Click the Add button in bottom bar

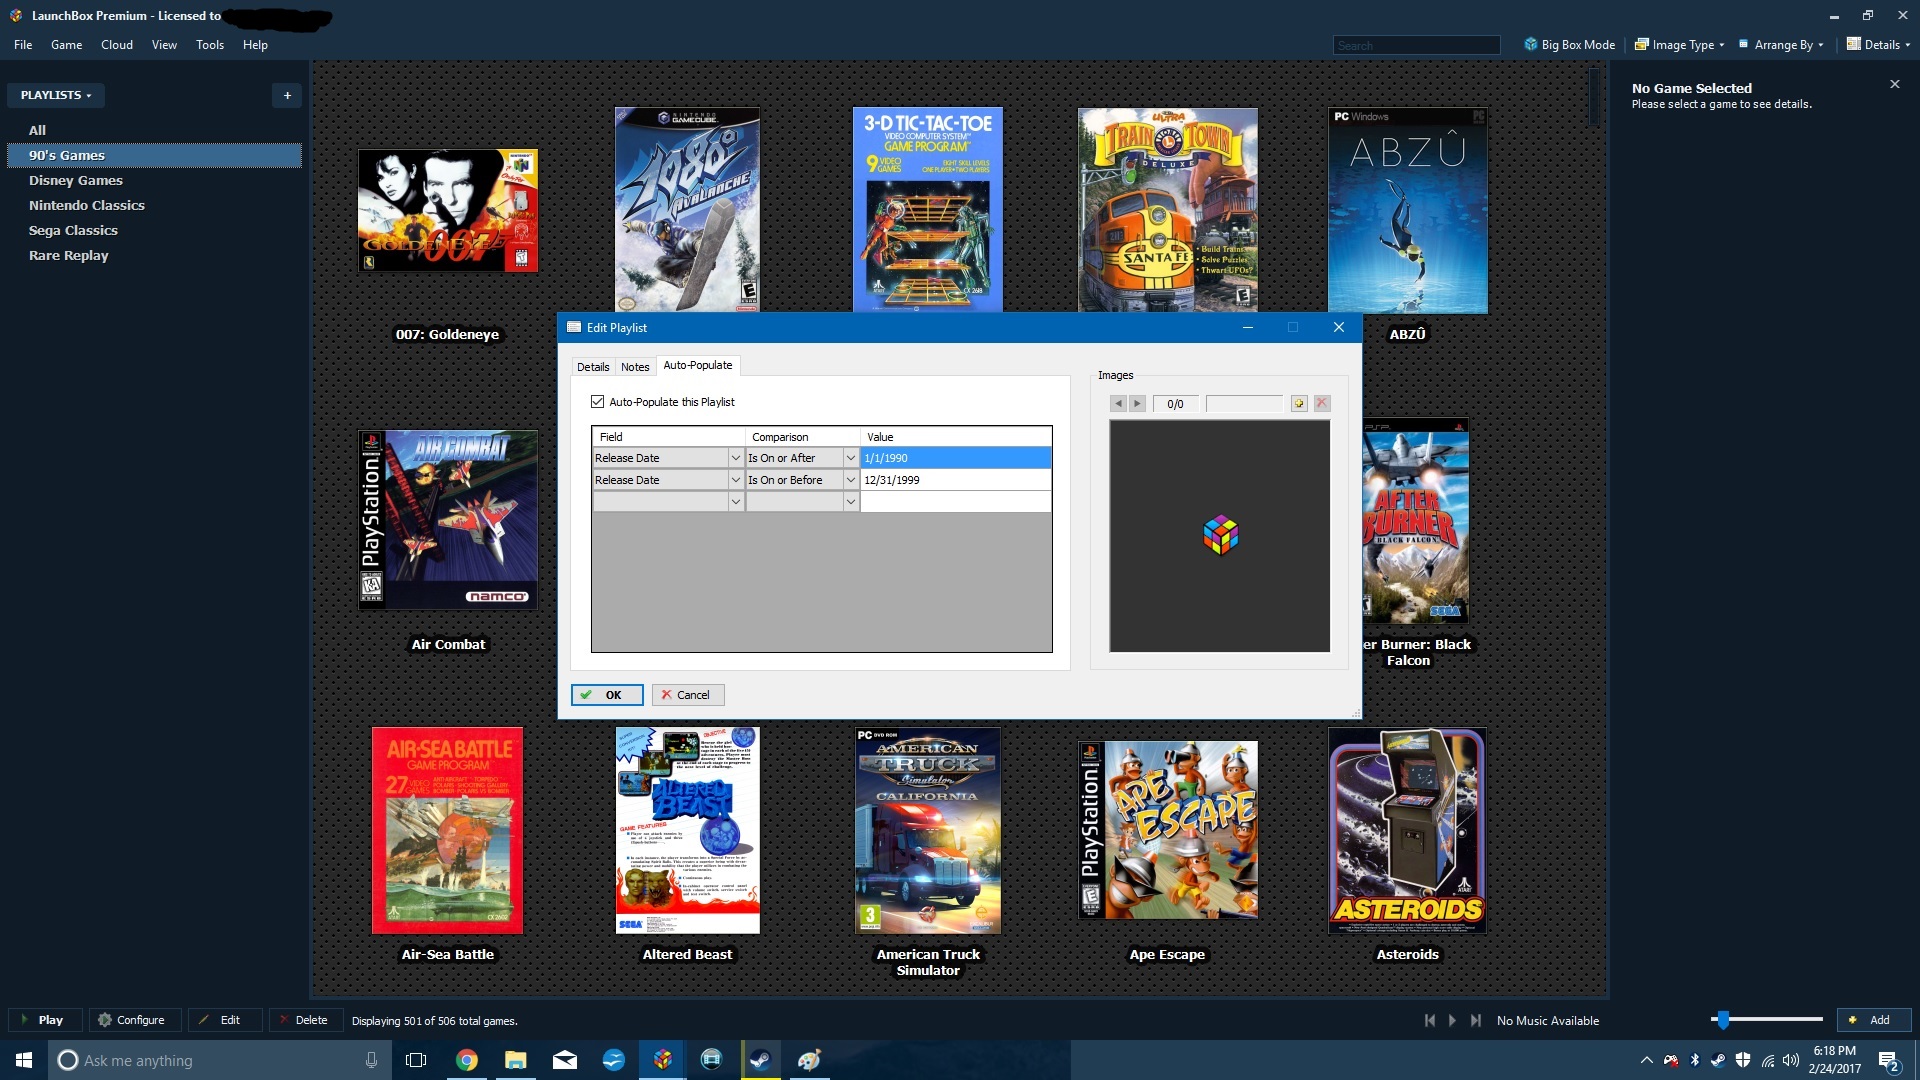(x=1874, y=1020)
